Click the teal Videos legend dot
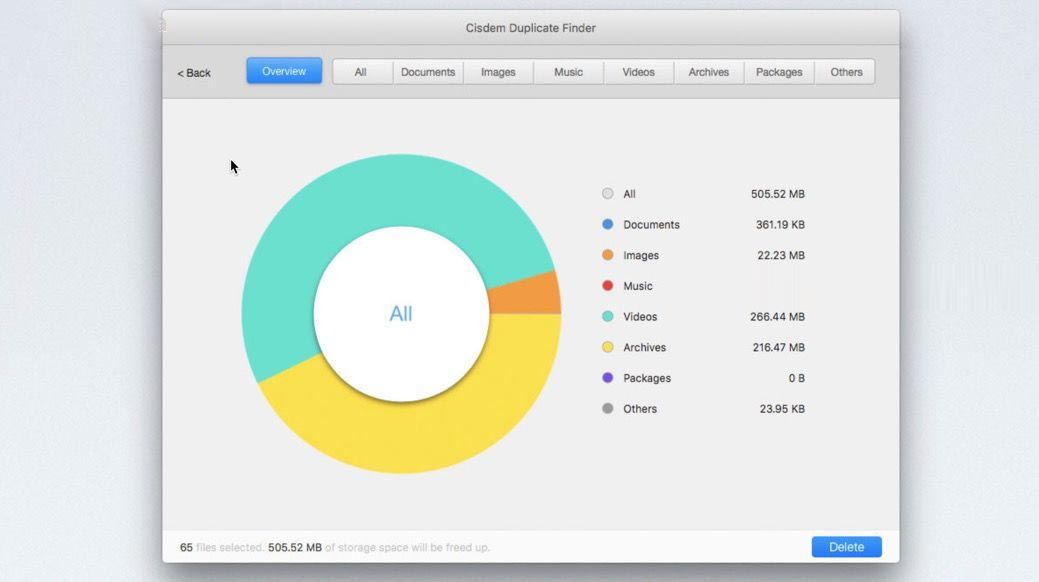This screenshot has height=582, width=1039. [608, 316]
